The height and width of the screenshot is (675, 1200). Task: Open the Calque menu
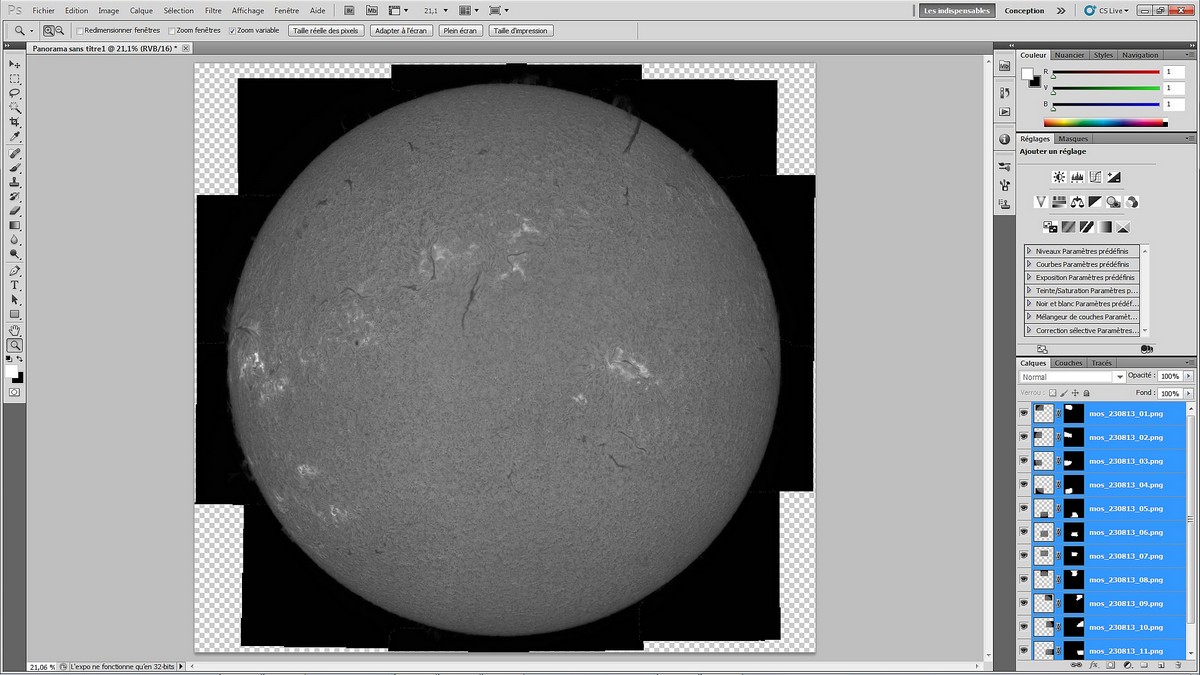pyautogui.click(x=141, y=11)
